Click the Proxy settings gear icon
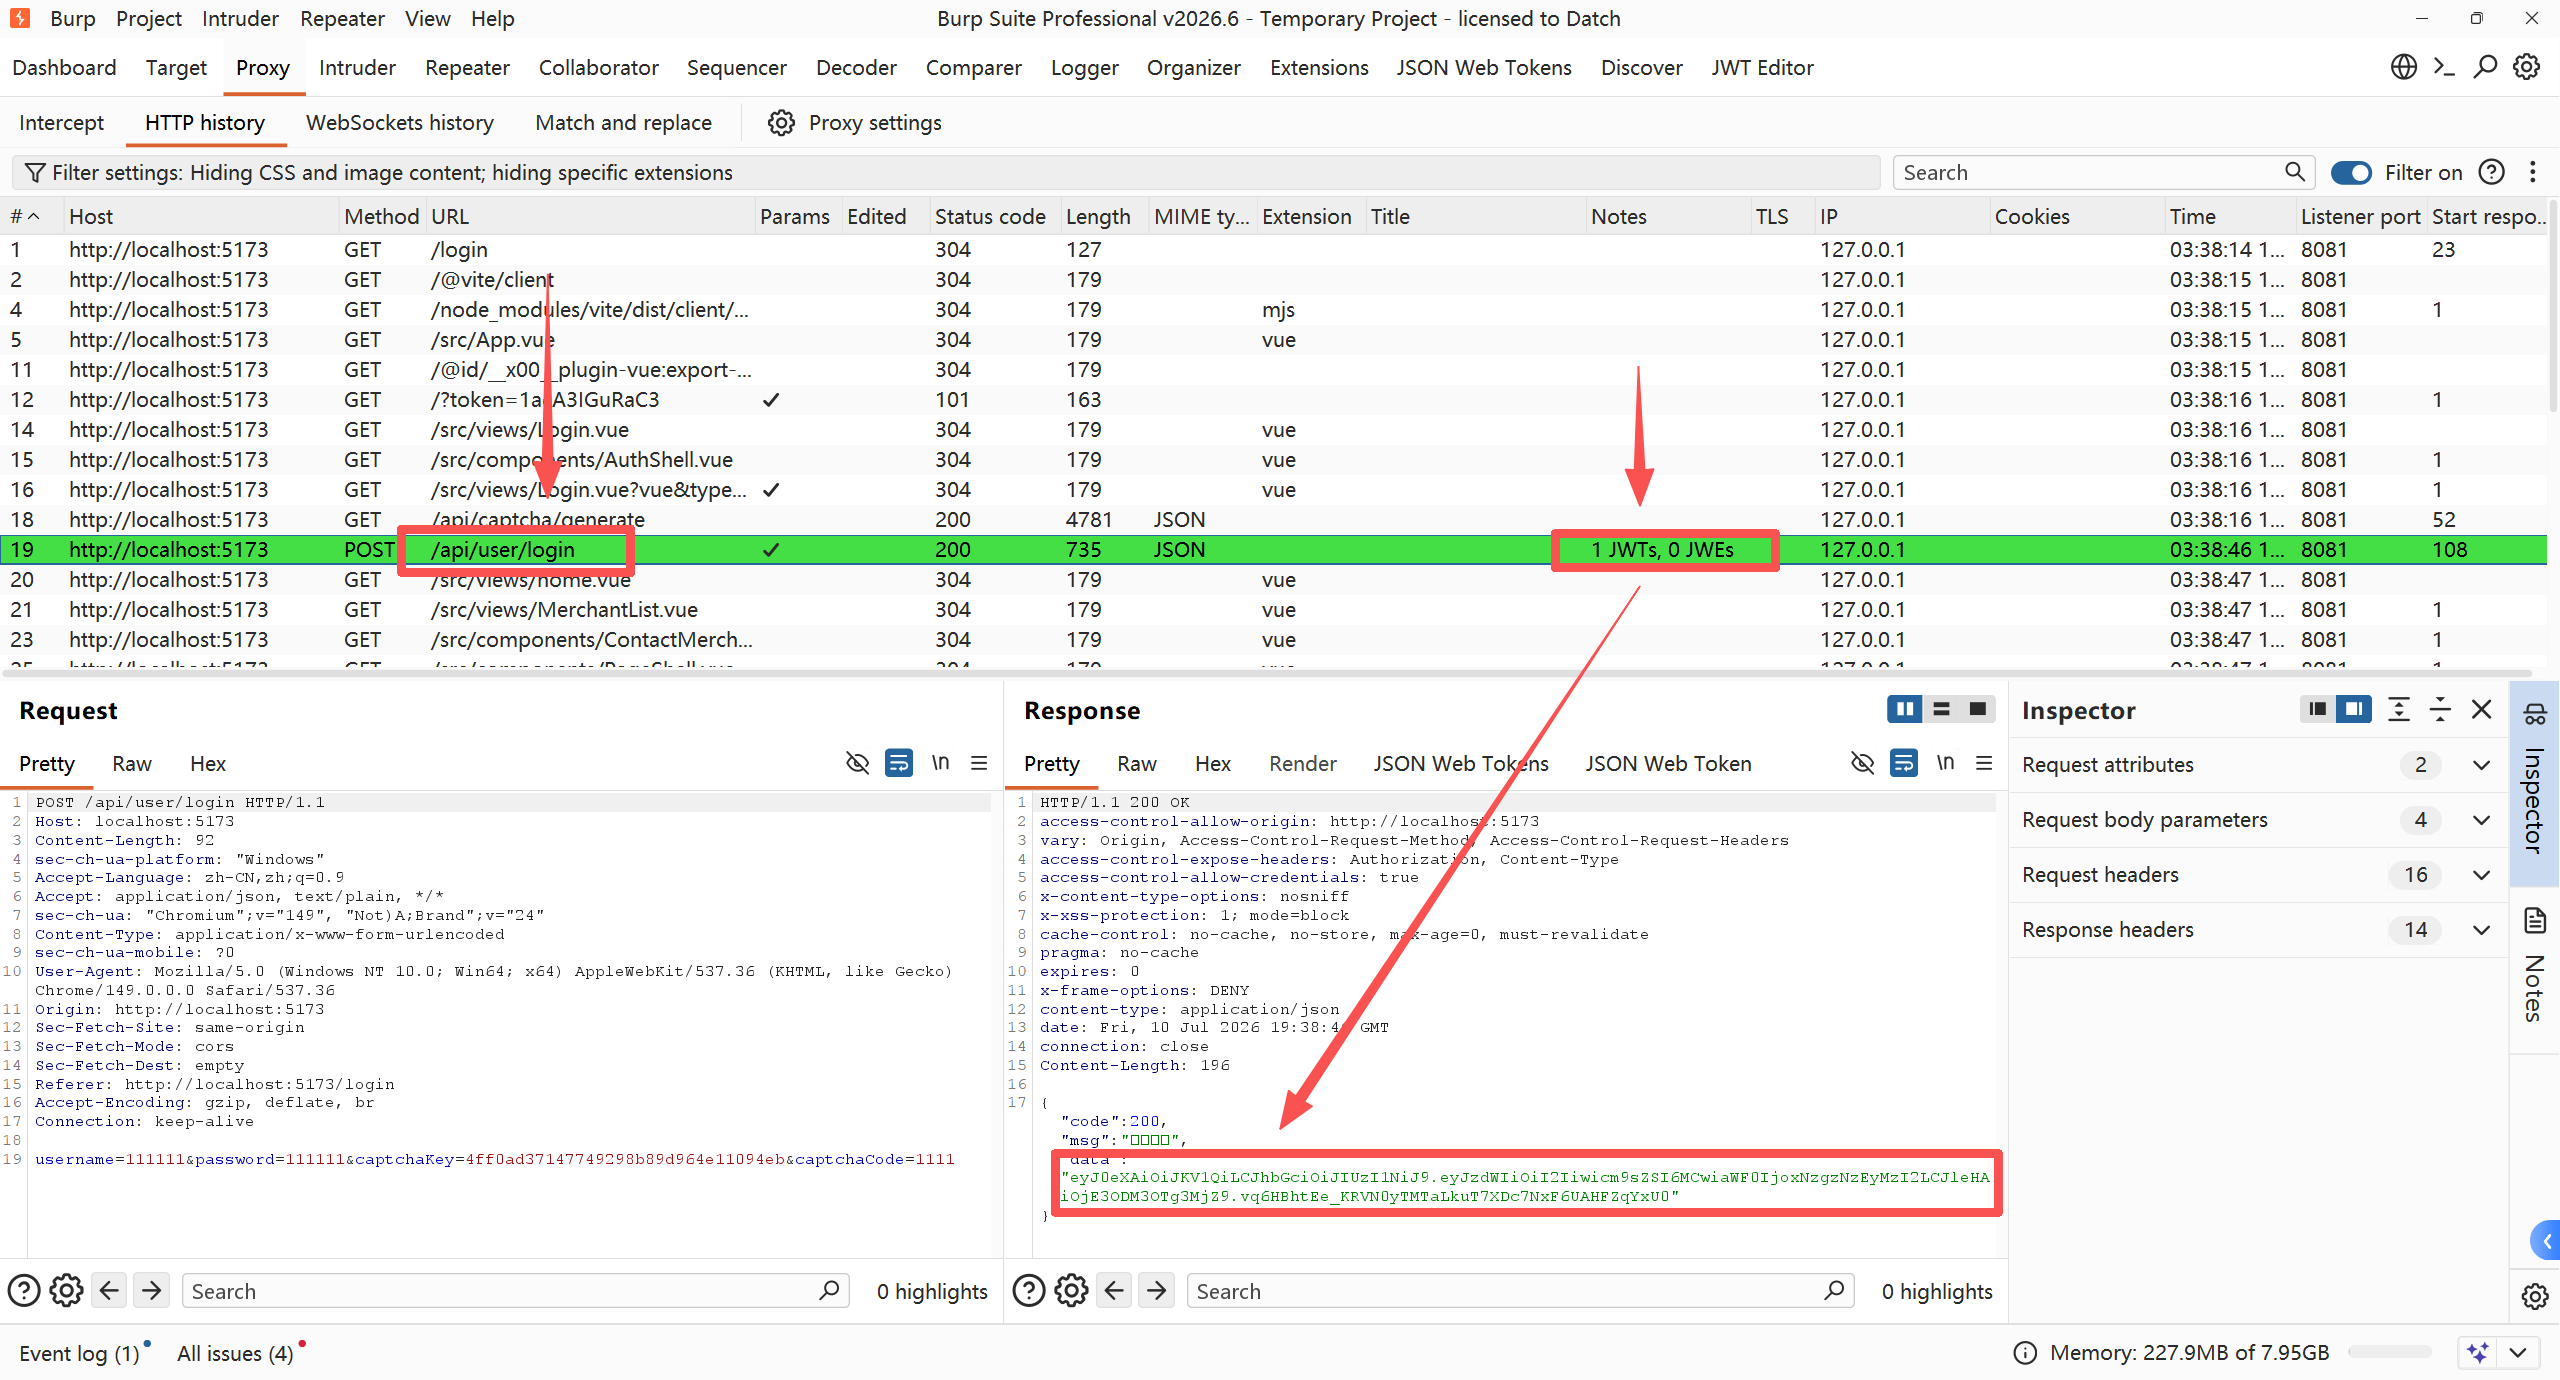Screen dimensions: 2560x1380 [781, 123]
